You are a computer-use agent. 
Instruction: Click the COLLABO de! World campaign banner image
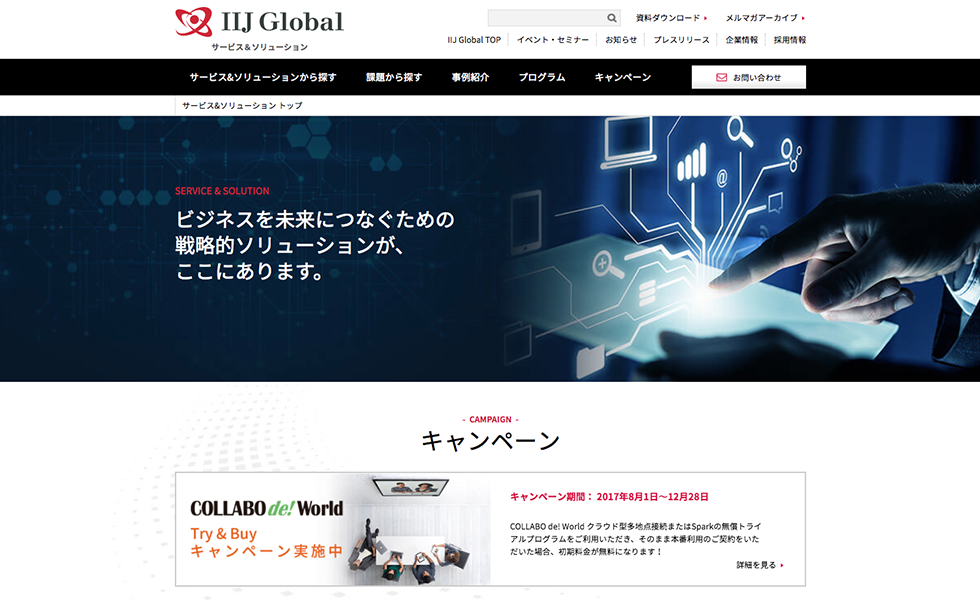(x=333, y=529)
